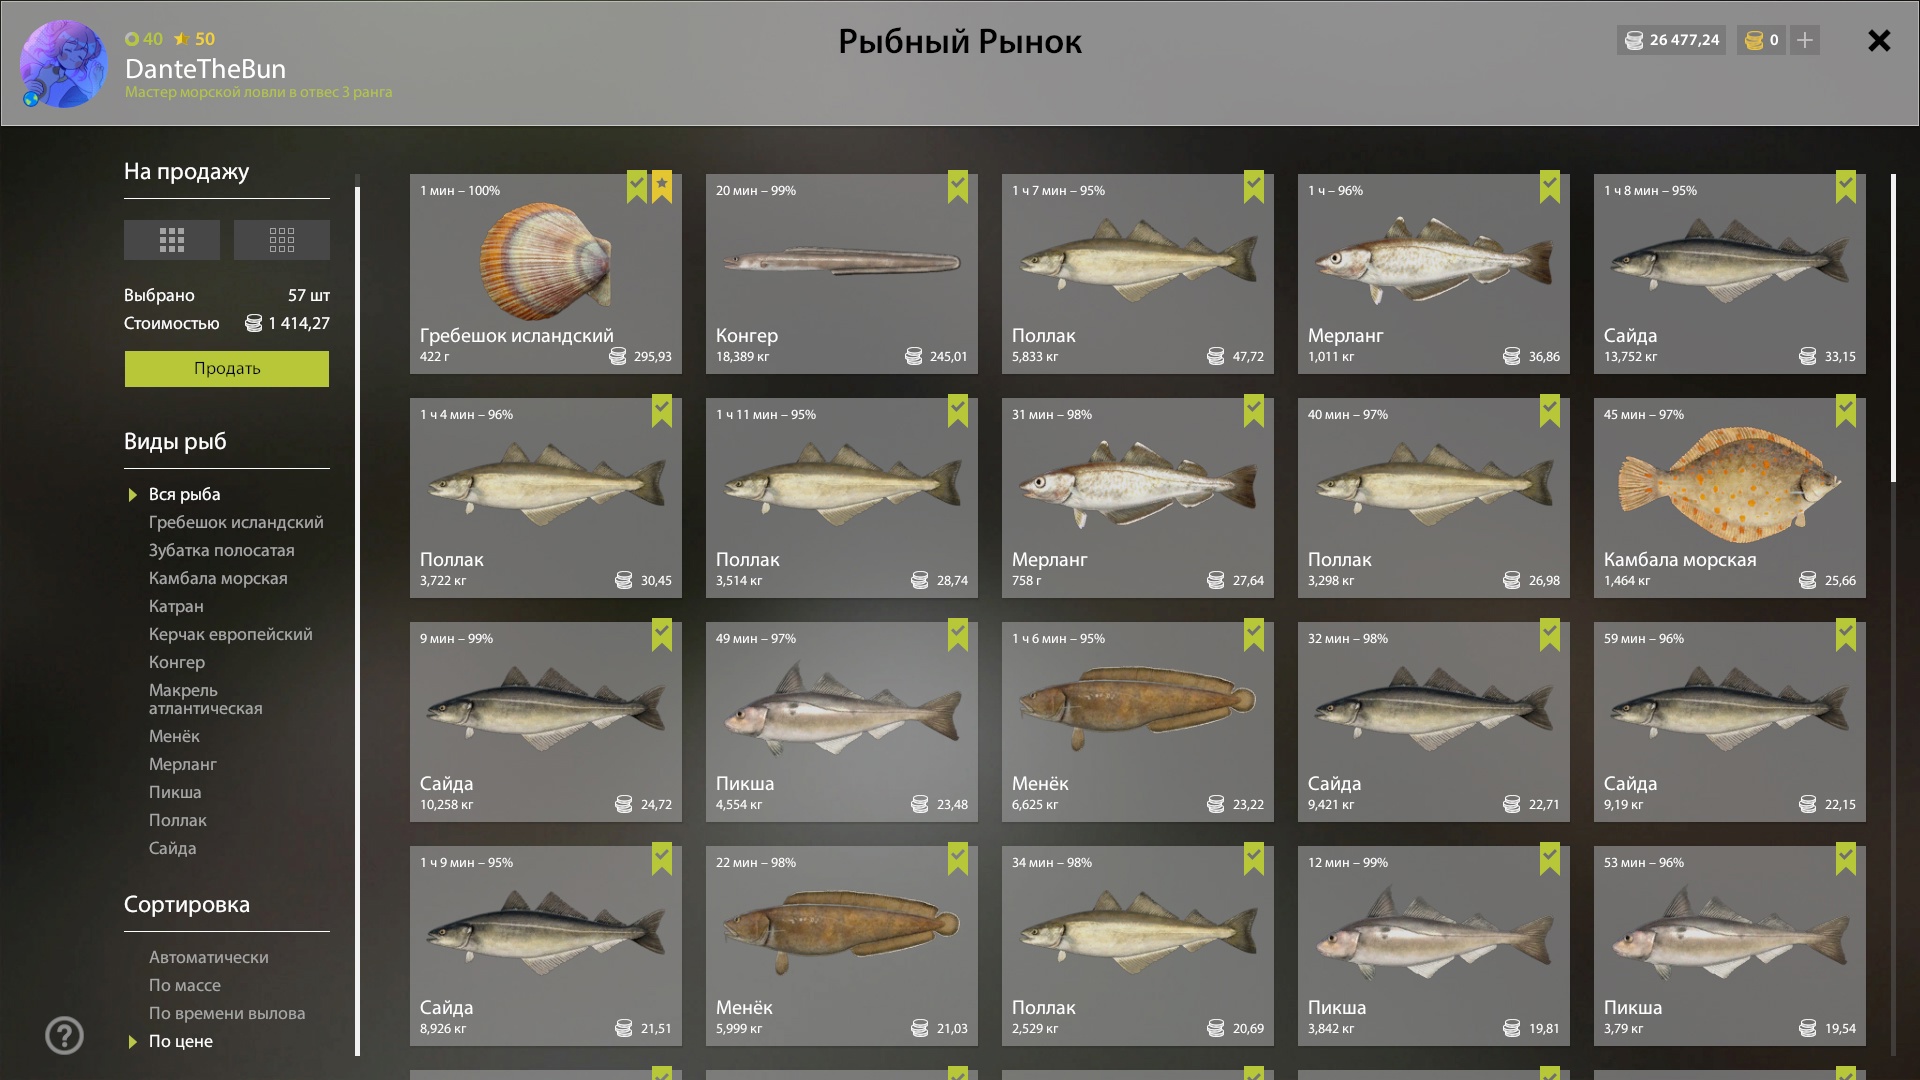The image size is (1920, 1080).
Task: Sort listings with По цене
Action: click(x=181, y=1041)
